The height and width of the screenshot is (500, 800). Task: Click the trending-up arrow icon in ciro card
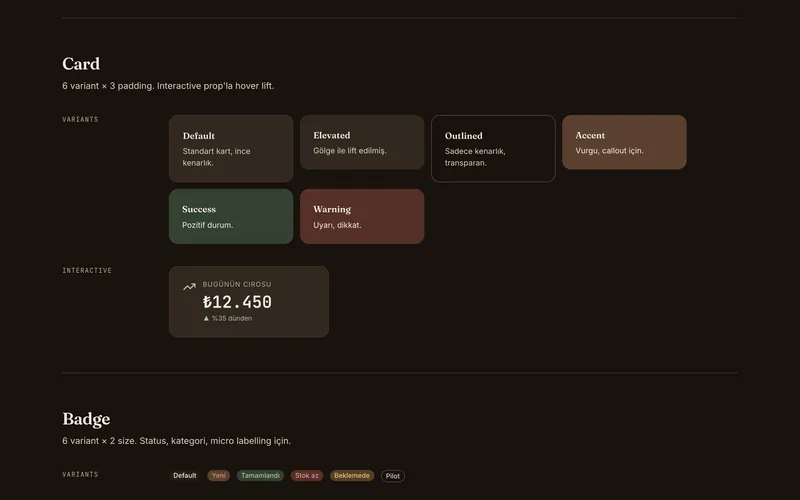coord(189,287)
